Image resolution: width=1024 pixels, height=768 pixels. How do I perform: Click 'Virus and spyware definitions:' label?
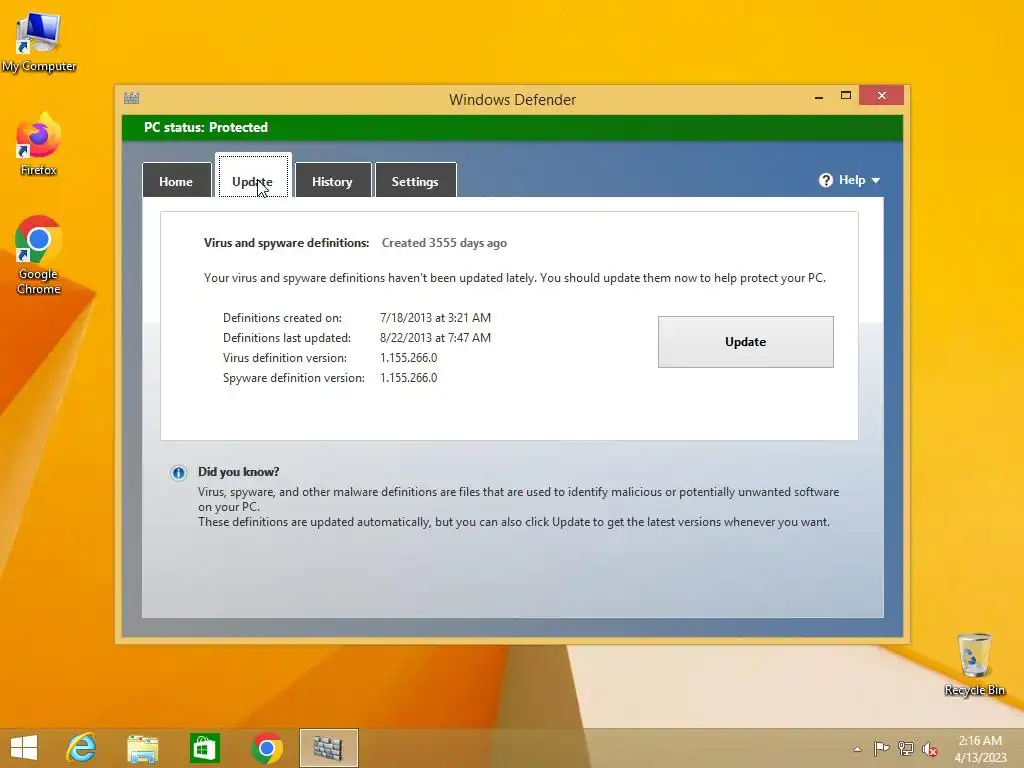click(286, 243)
